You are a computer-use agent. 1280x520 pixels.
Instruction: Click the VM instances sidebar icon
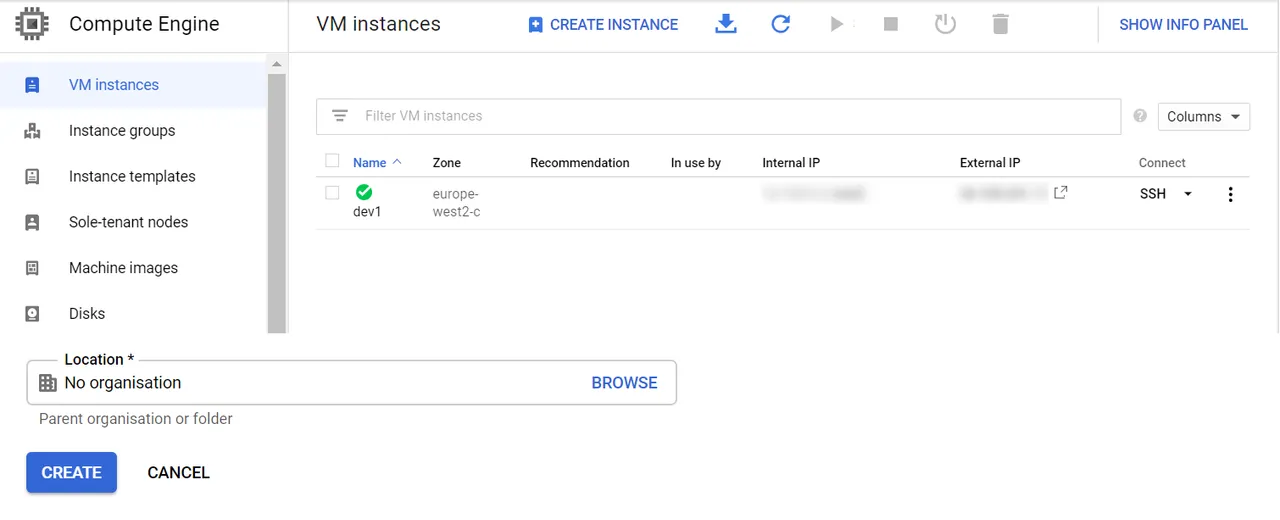32,85
